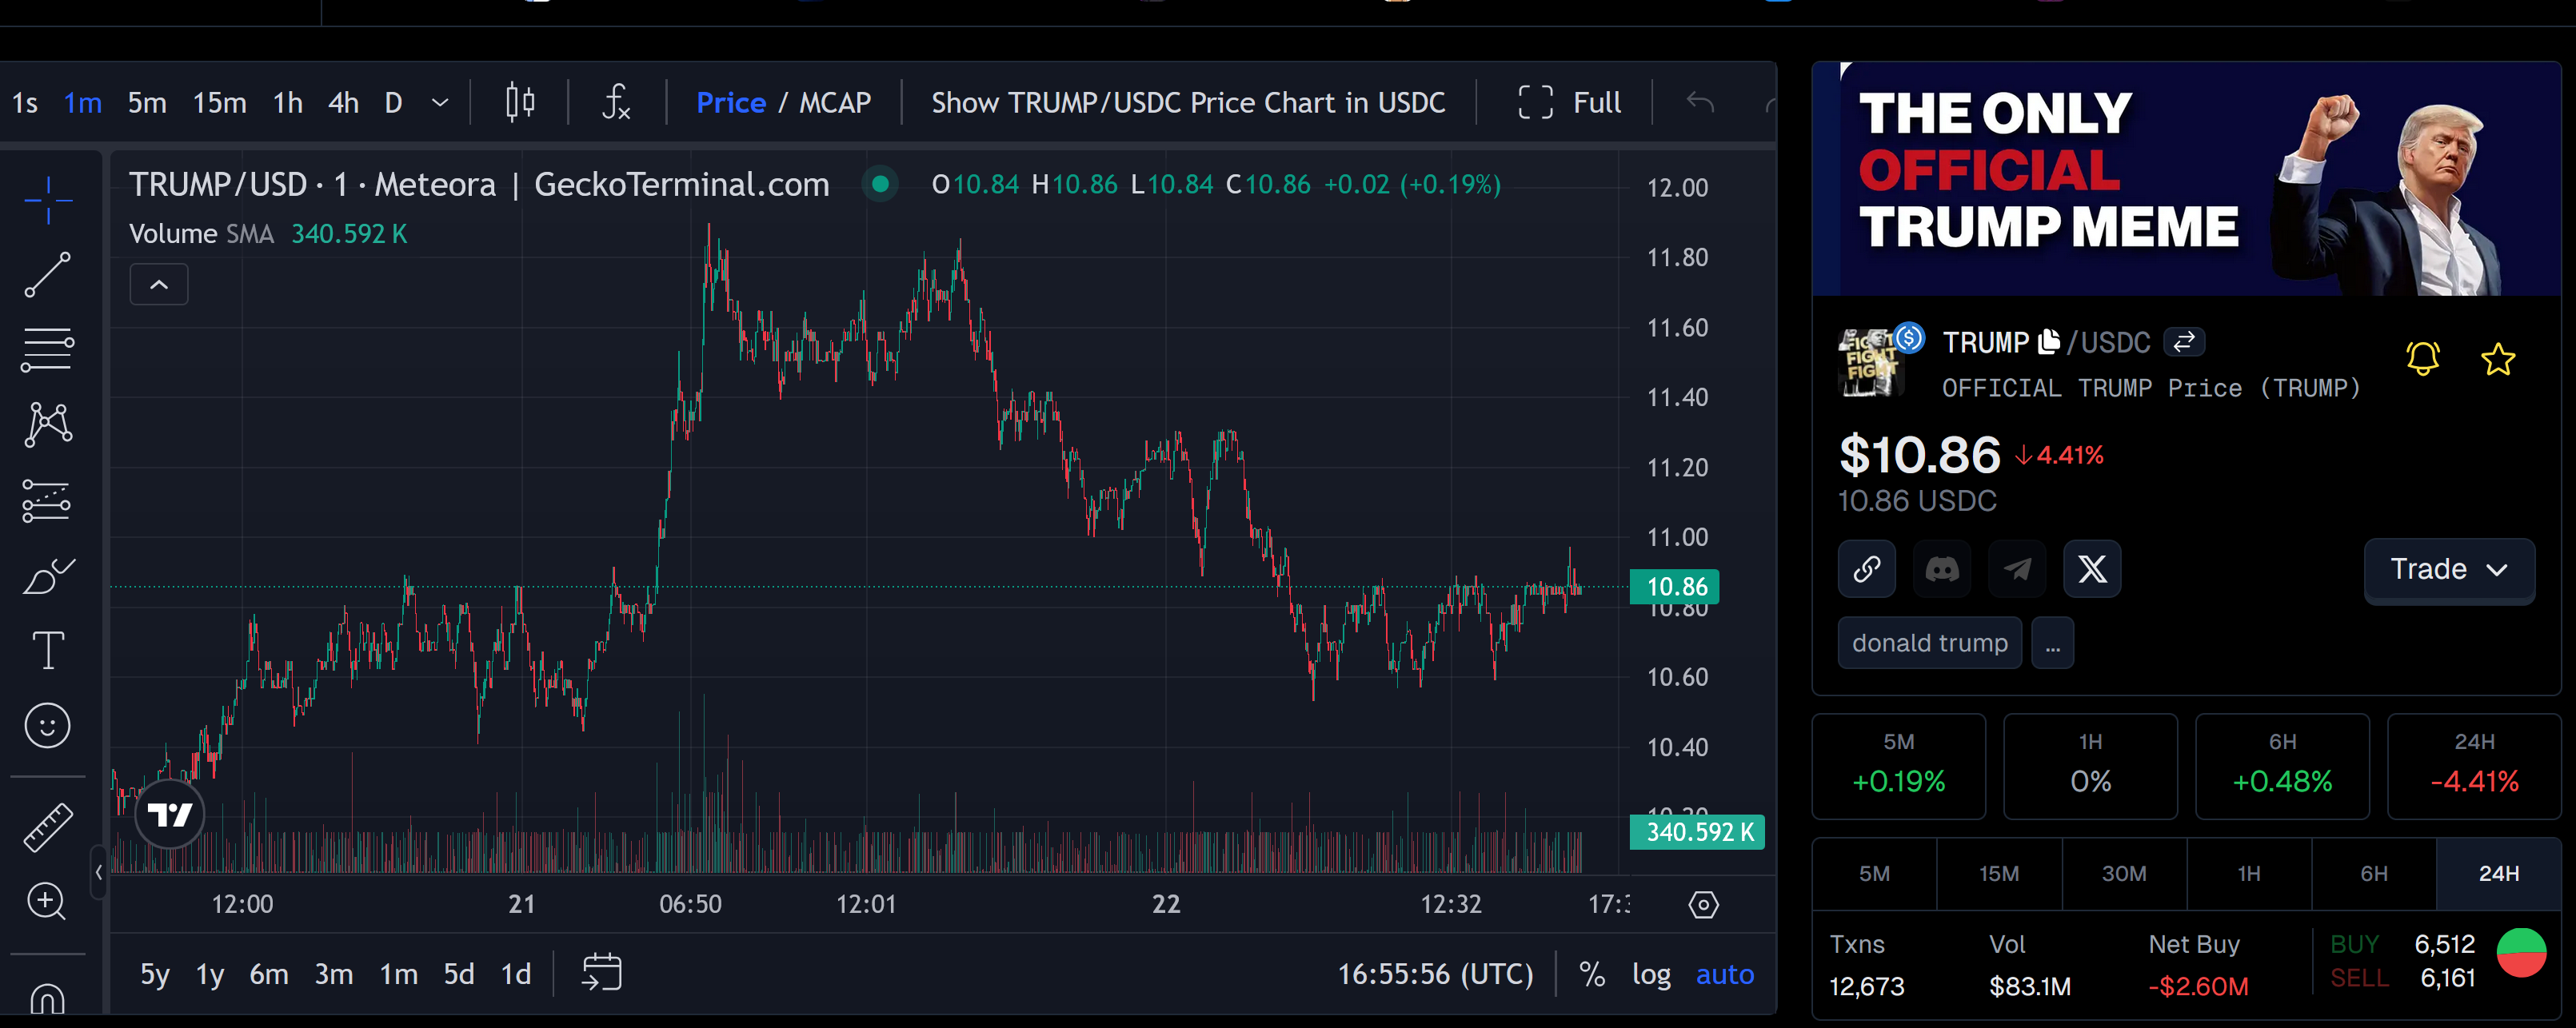Copy the TRUMP token address
Screen dimensions: 2576x1028
pos(2049,342)
